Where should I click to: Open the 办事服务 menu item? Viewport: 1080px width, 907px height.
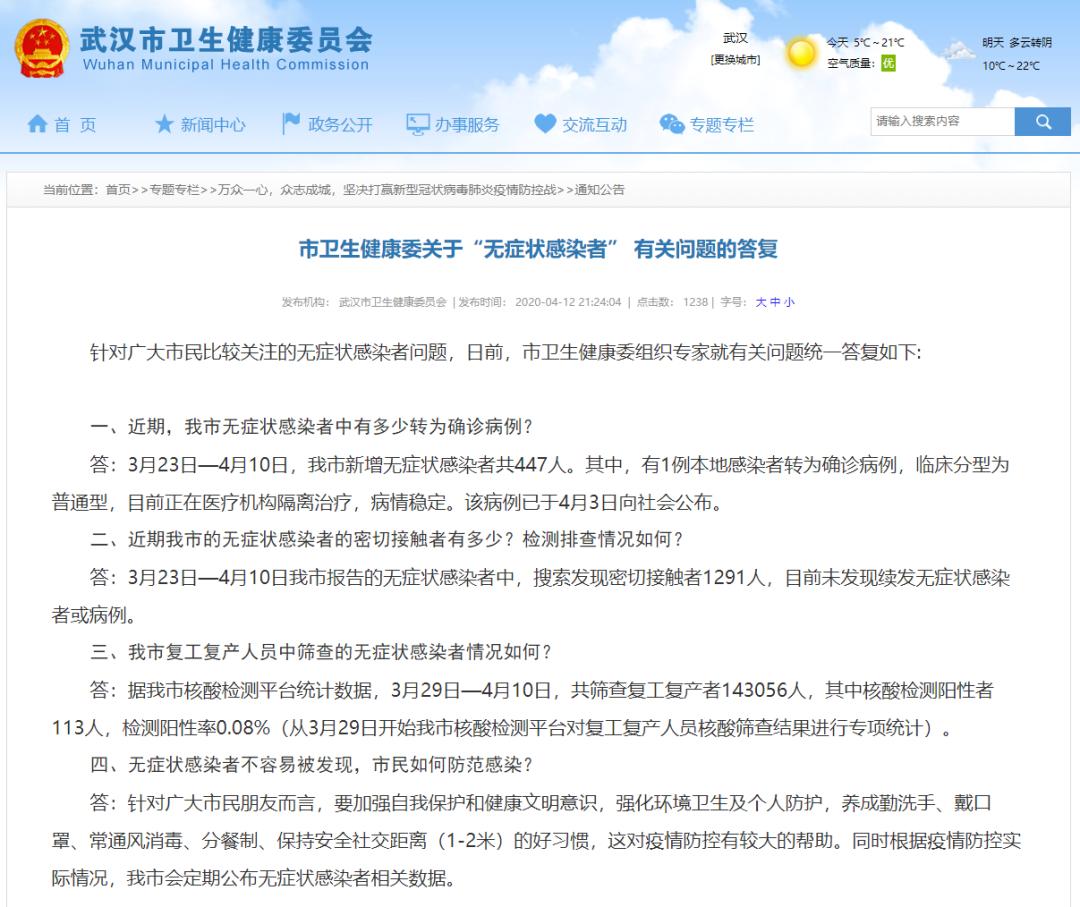pyautogui.click(x=467, y=125)
